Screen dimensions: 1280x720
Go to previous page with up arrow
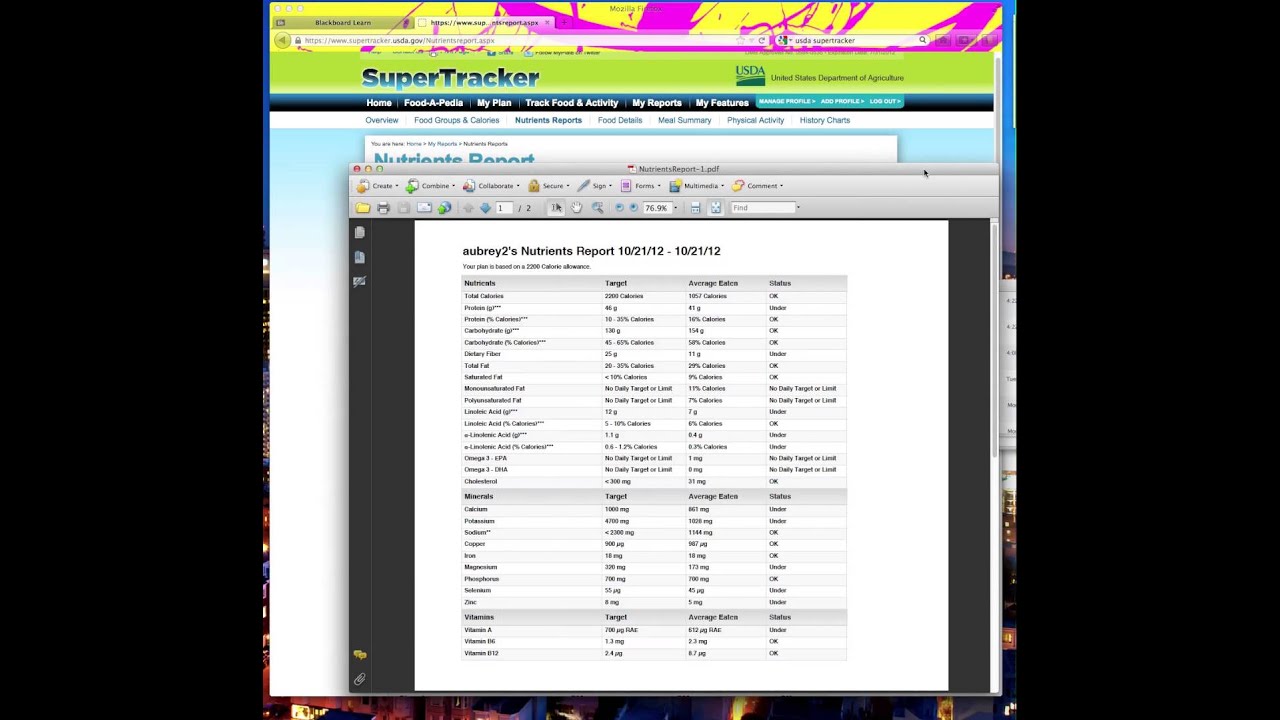468,208
